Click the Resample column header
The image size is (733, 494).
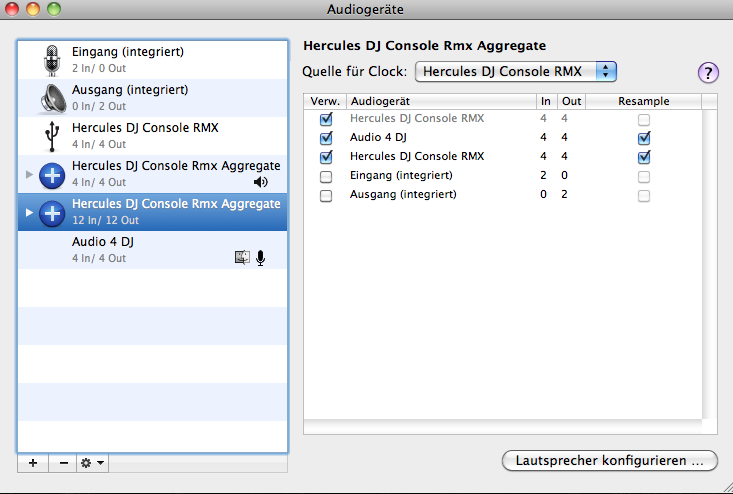(644, 101)
